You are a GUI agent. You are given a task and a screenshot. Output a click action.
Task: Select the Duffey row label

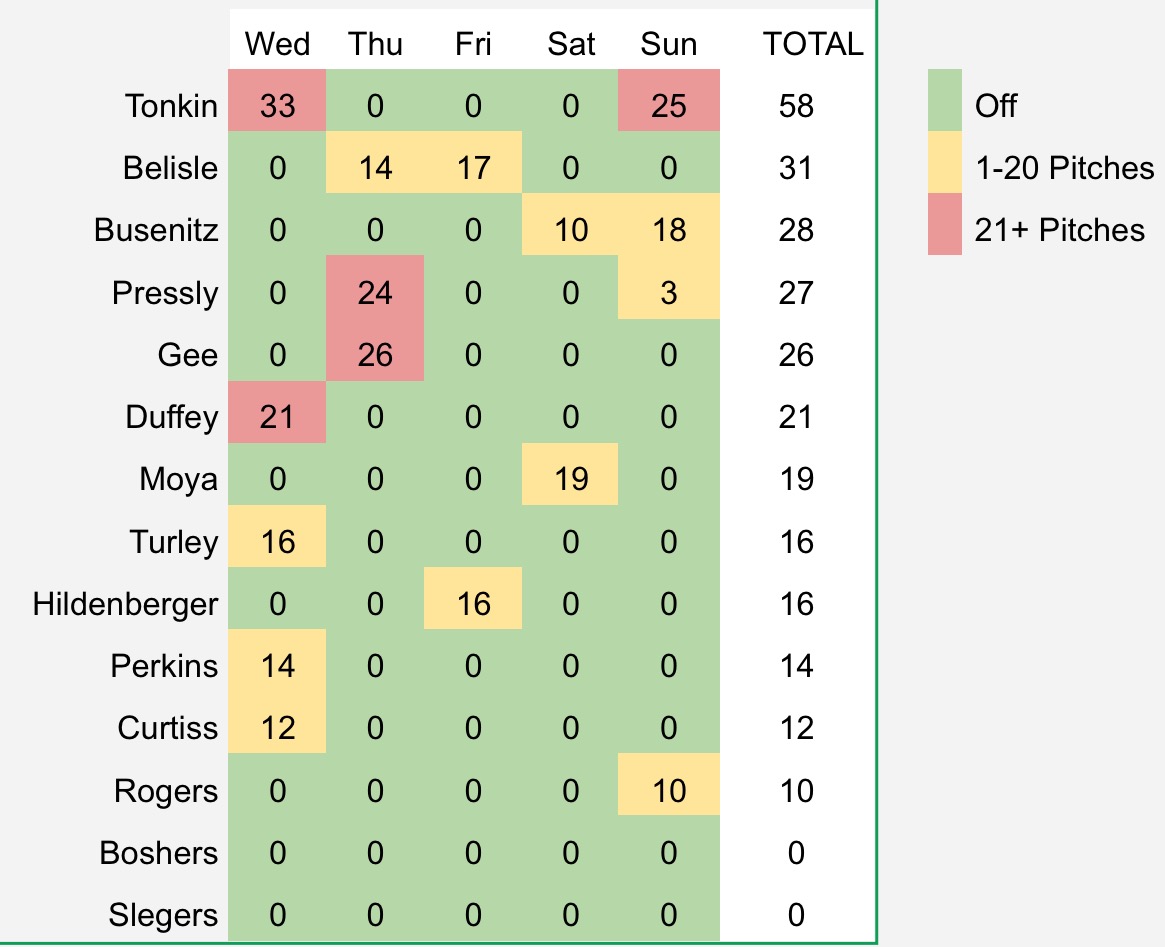point(172,417)
